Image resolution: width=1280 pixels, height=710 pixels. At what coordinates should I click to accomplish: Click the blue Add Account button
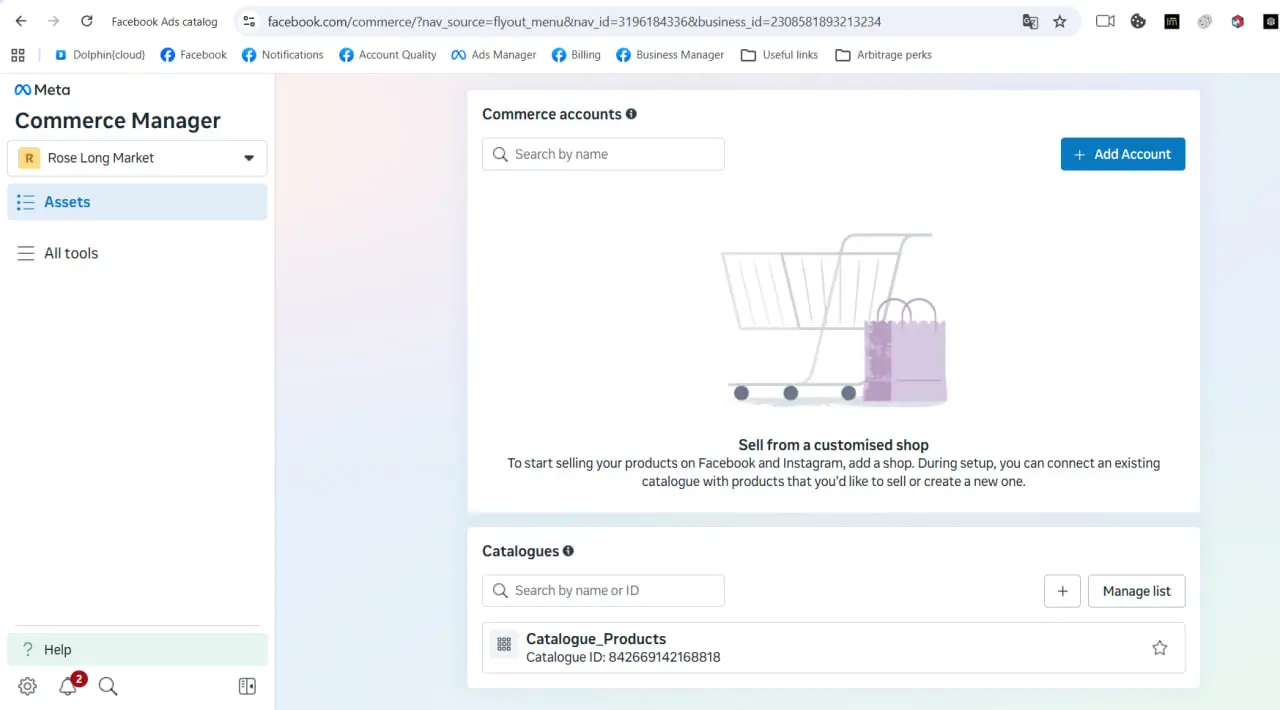(x=1123, y=154)
